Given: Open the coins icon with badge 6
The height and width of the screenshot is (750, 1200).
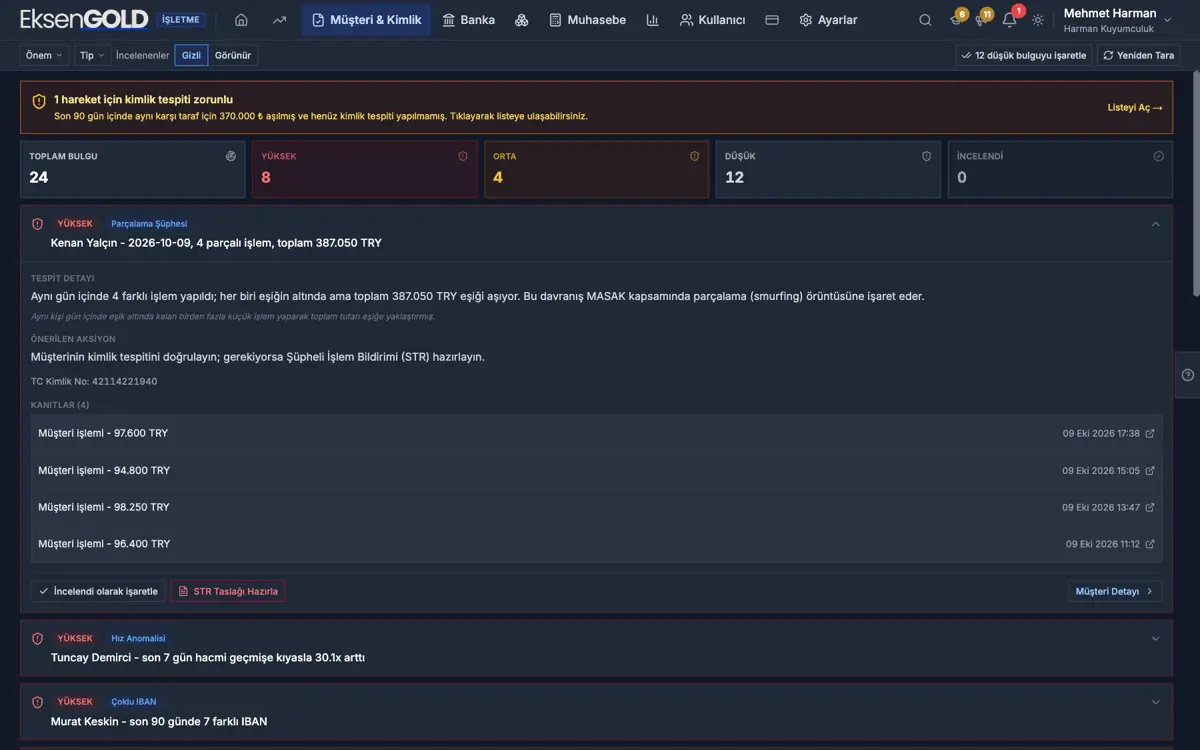Looking at the screenshot, I should pyautogui.click(x=955, y=20).
